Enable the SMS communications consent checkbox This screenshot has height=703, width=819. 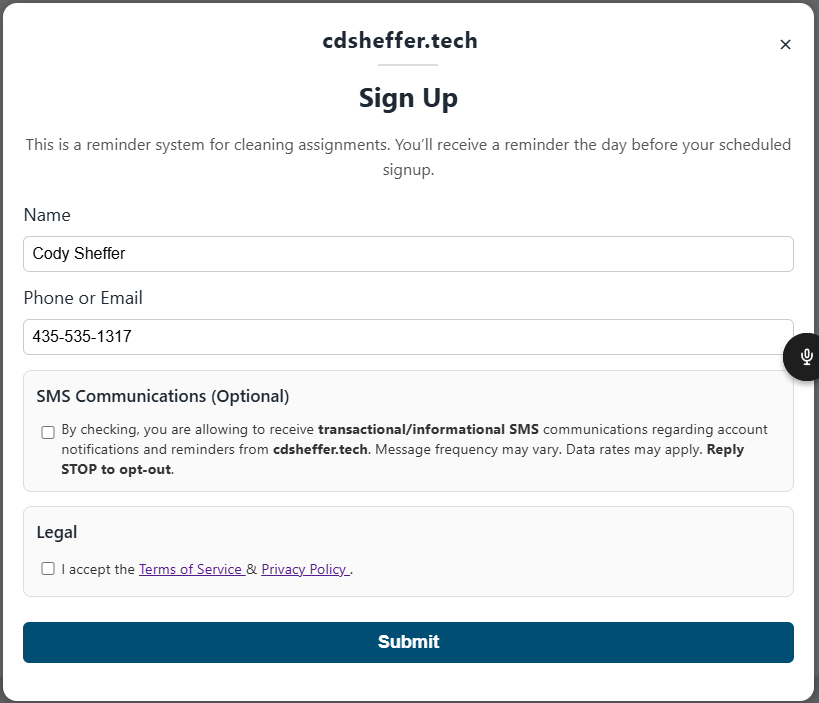(47, 432)
